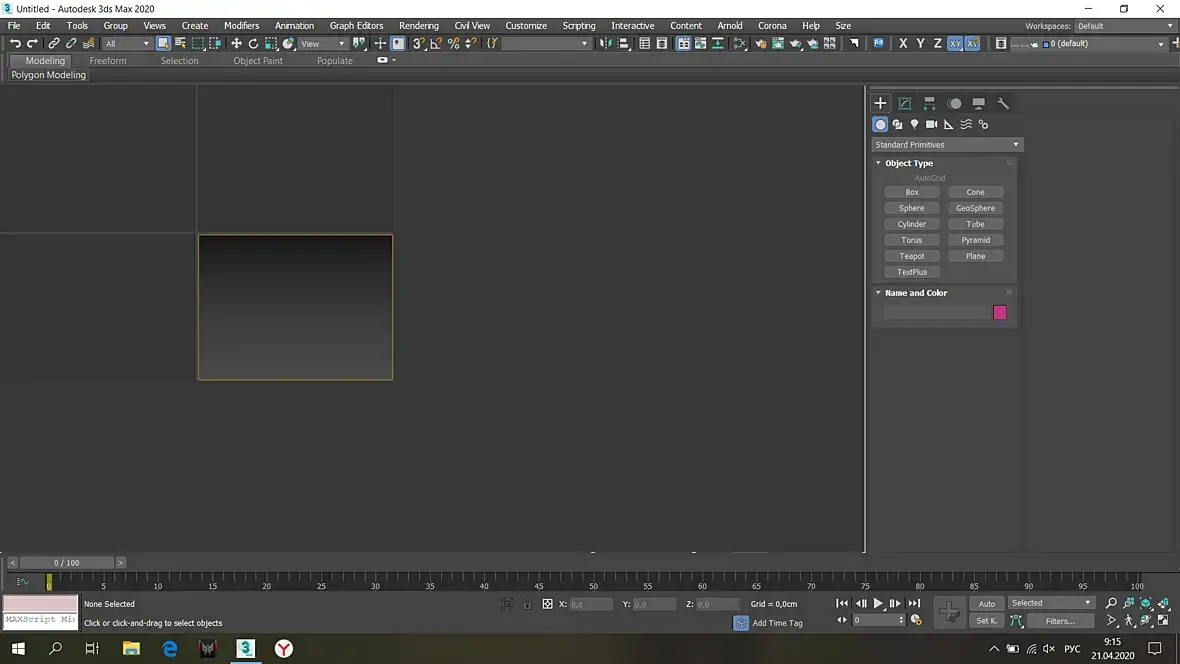Open the Modify panel tab icon
1180x664 pixels.
click(x=905, y=103)
